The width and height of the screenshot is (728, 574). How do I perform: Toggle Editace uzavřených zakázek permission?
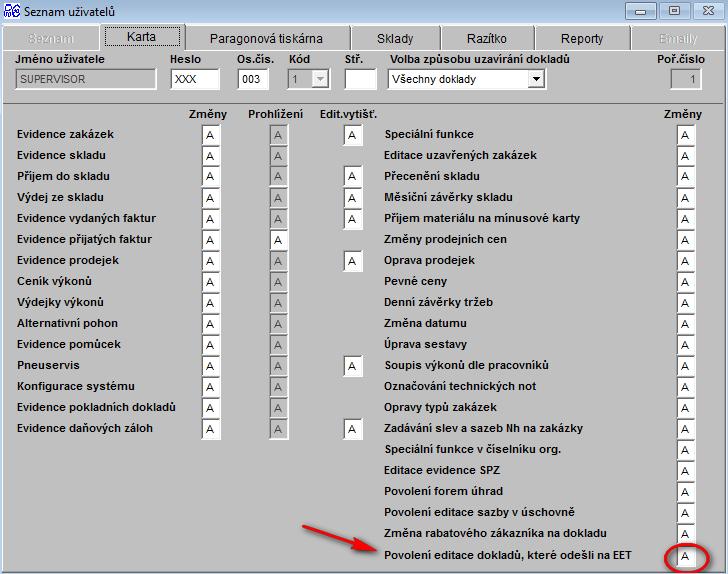(685, 156)
